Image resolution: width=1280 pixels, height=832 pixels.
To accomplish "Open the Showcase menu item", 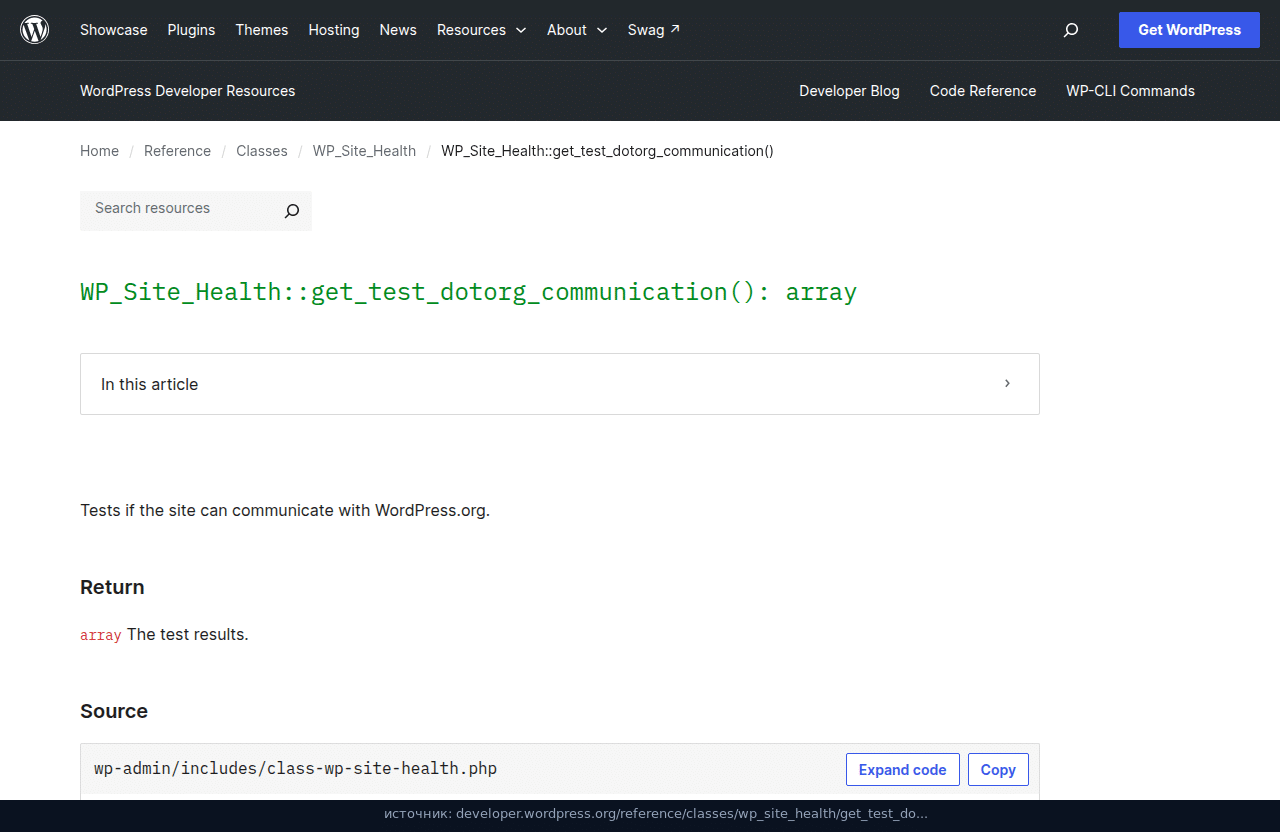I will pos(114,30).
